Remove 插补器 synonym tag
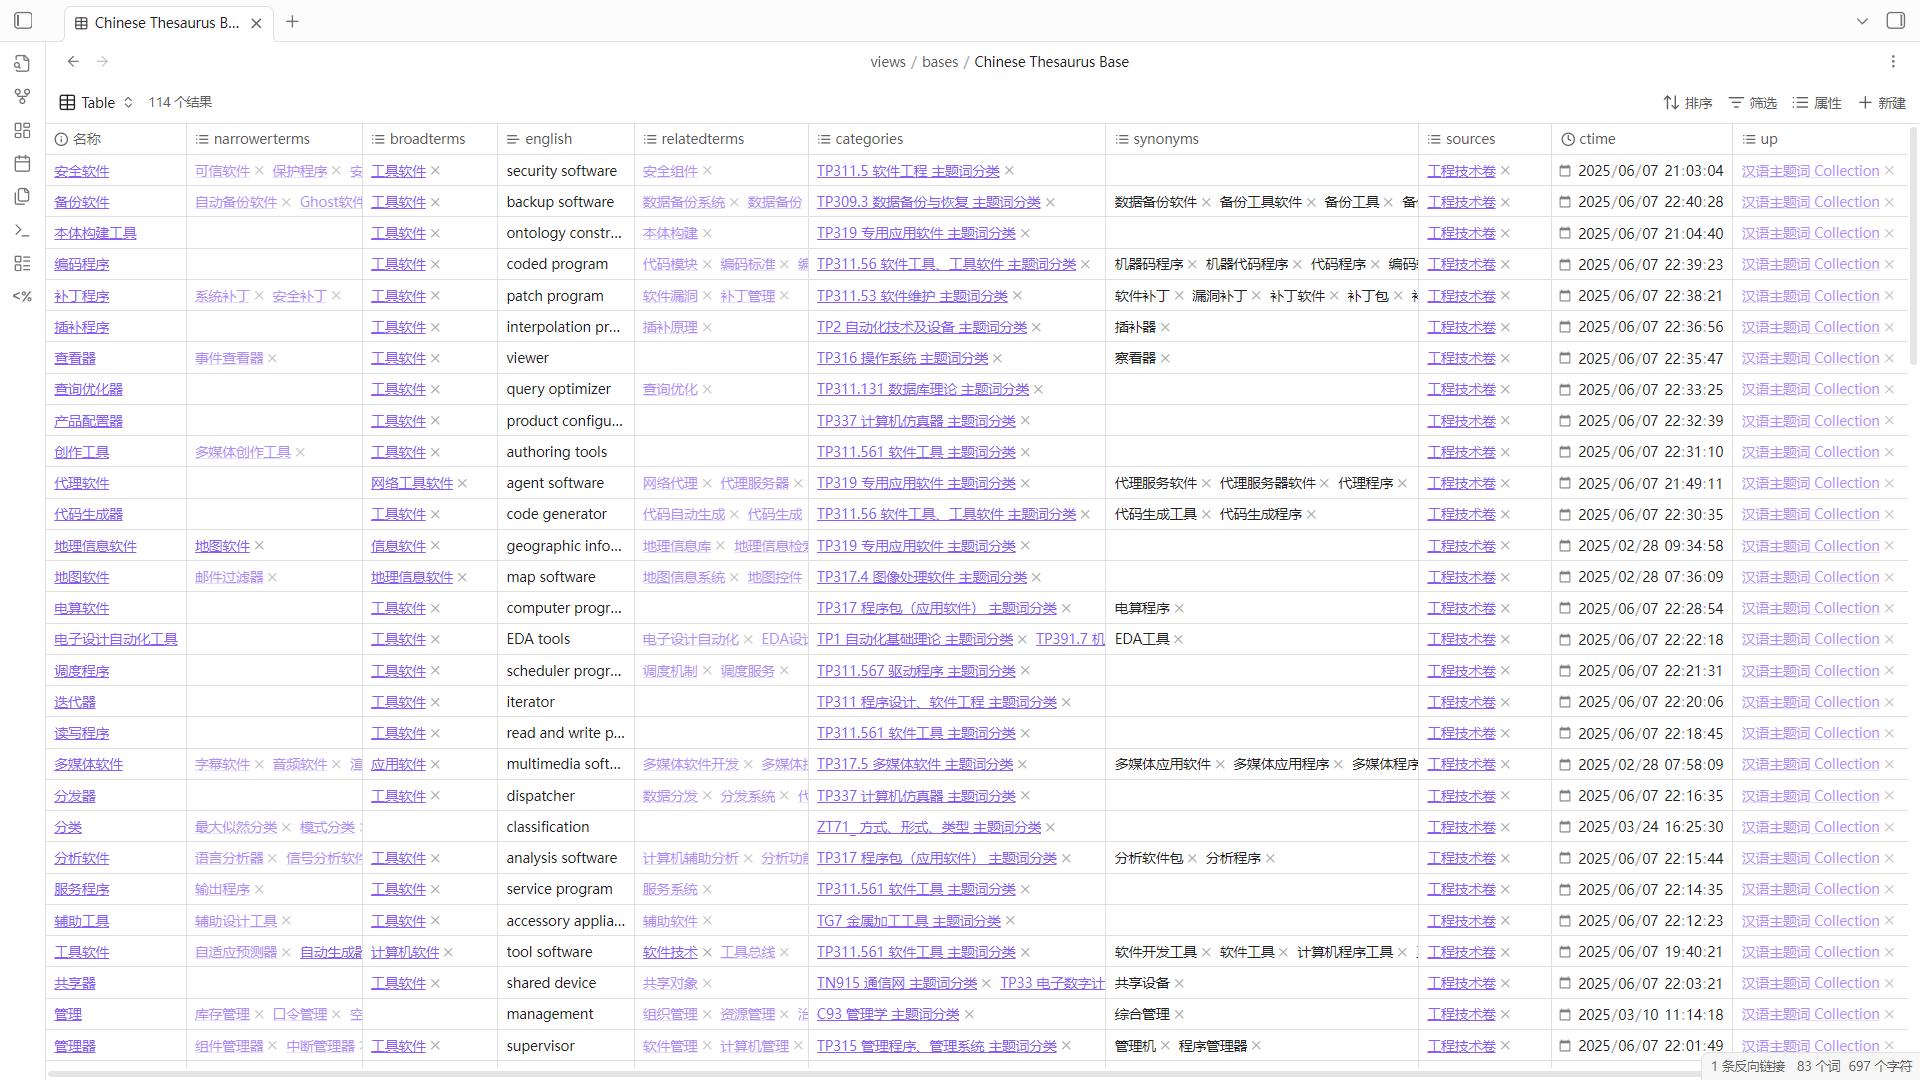This screenshot has width=1920, height=1080. pyautogui.click(x=1165, y=327)
